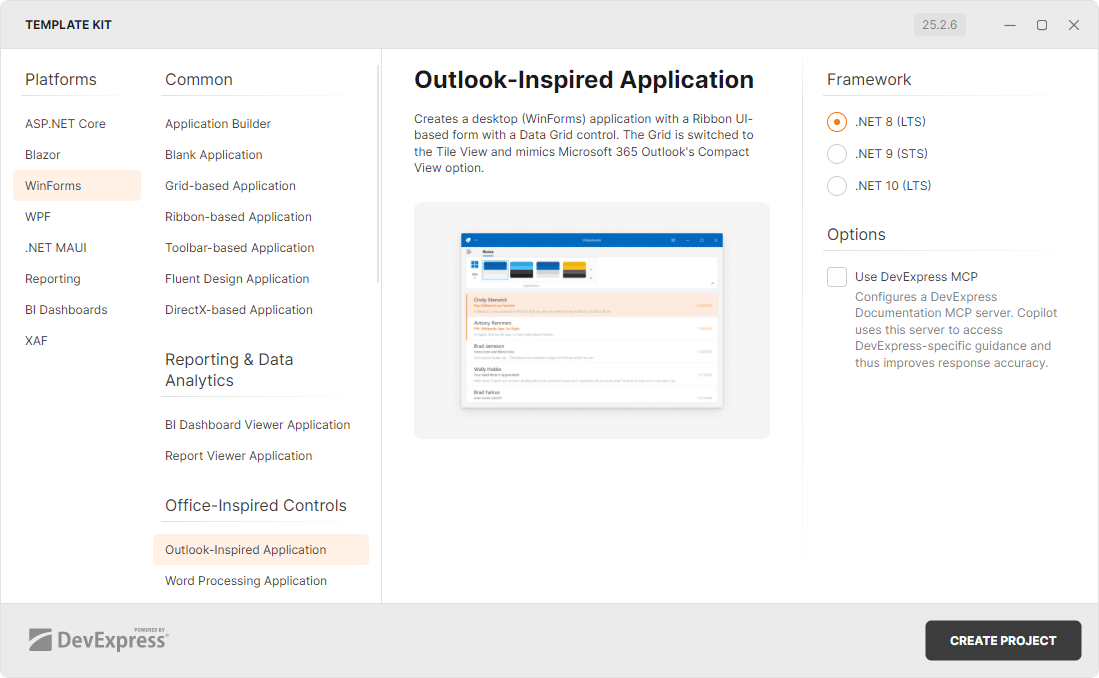
Task: Click the Outlook-inspired application preview image
Action: 592,320
